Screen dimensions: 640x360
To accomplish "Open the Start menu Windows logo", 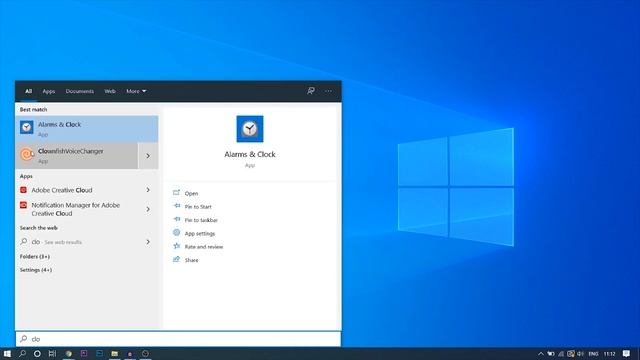I will 7,353.
